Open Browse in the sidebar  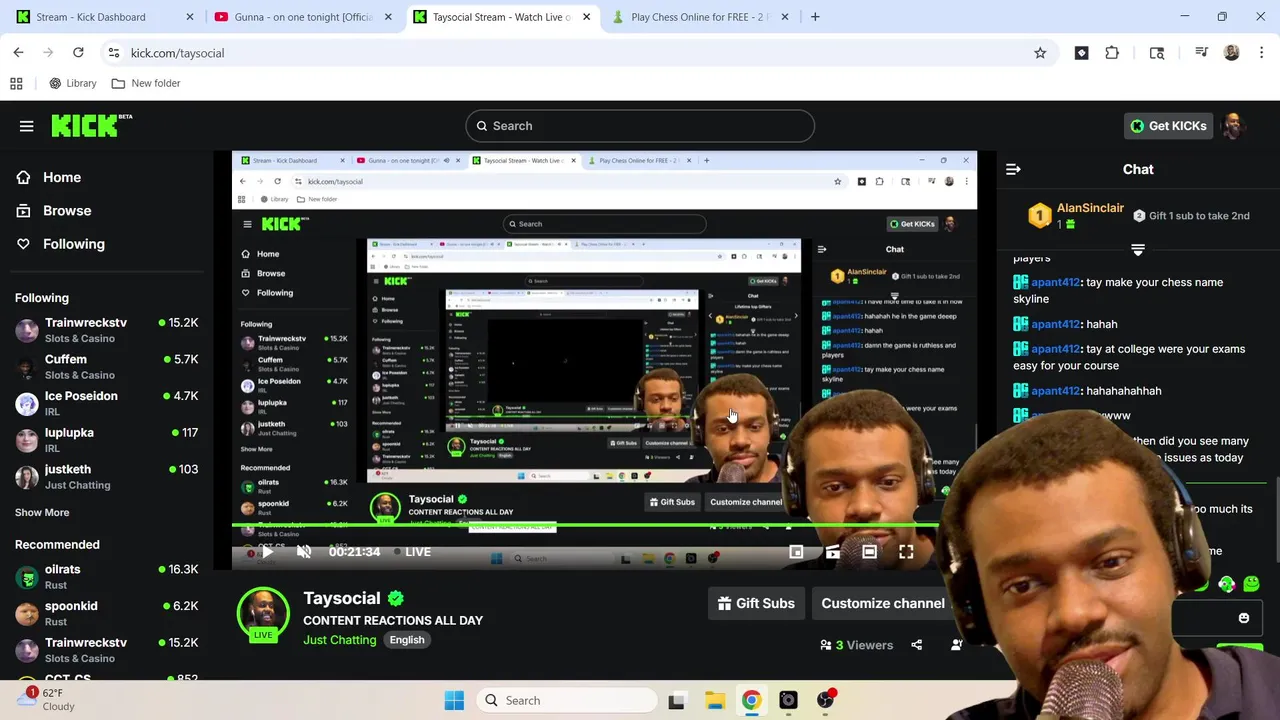point(67,211)
